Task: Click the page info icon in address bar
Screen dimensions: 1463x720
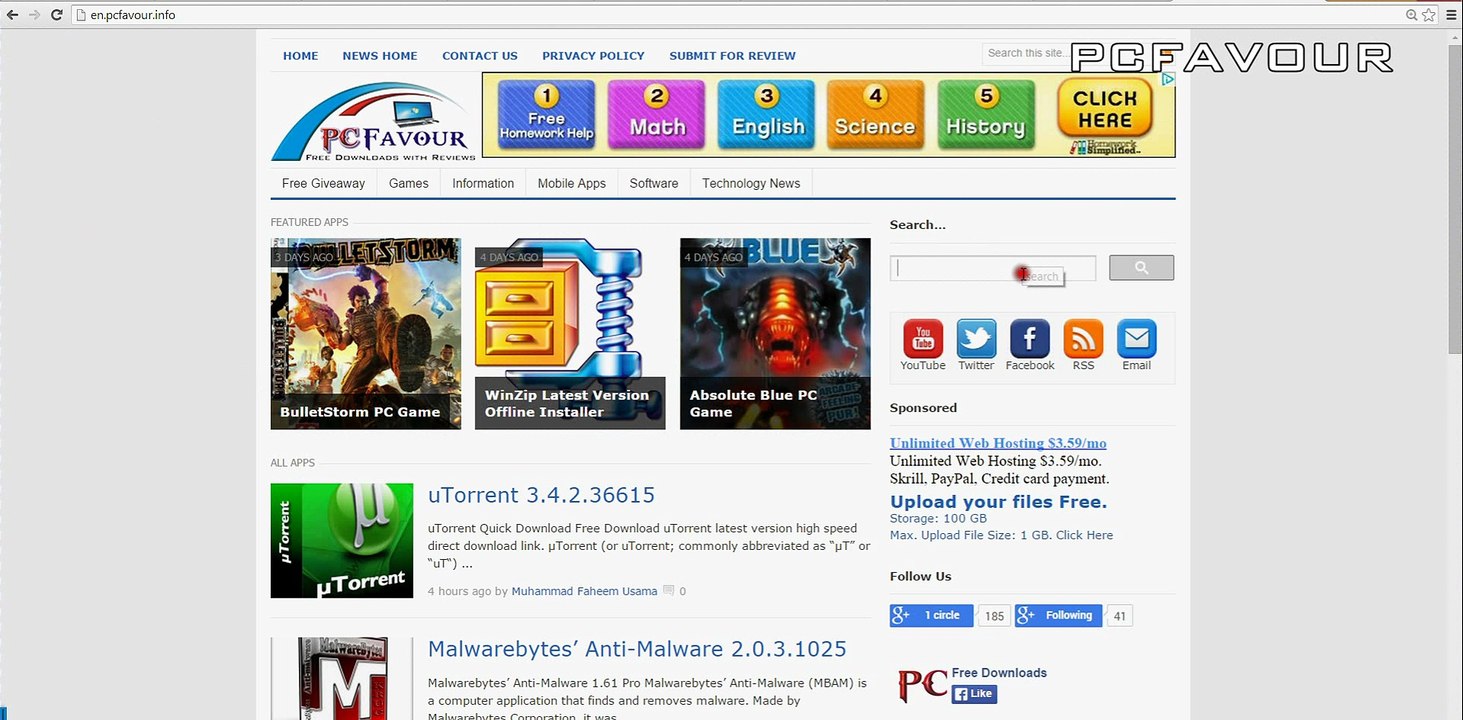Action: (x=80, y=15)
